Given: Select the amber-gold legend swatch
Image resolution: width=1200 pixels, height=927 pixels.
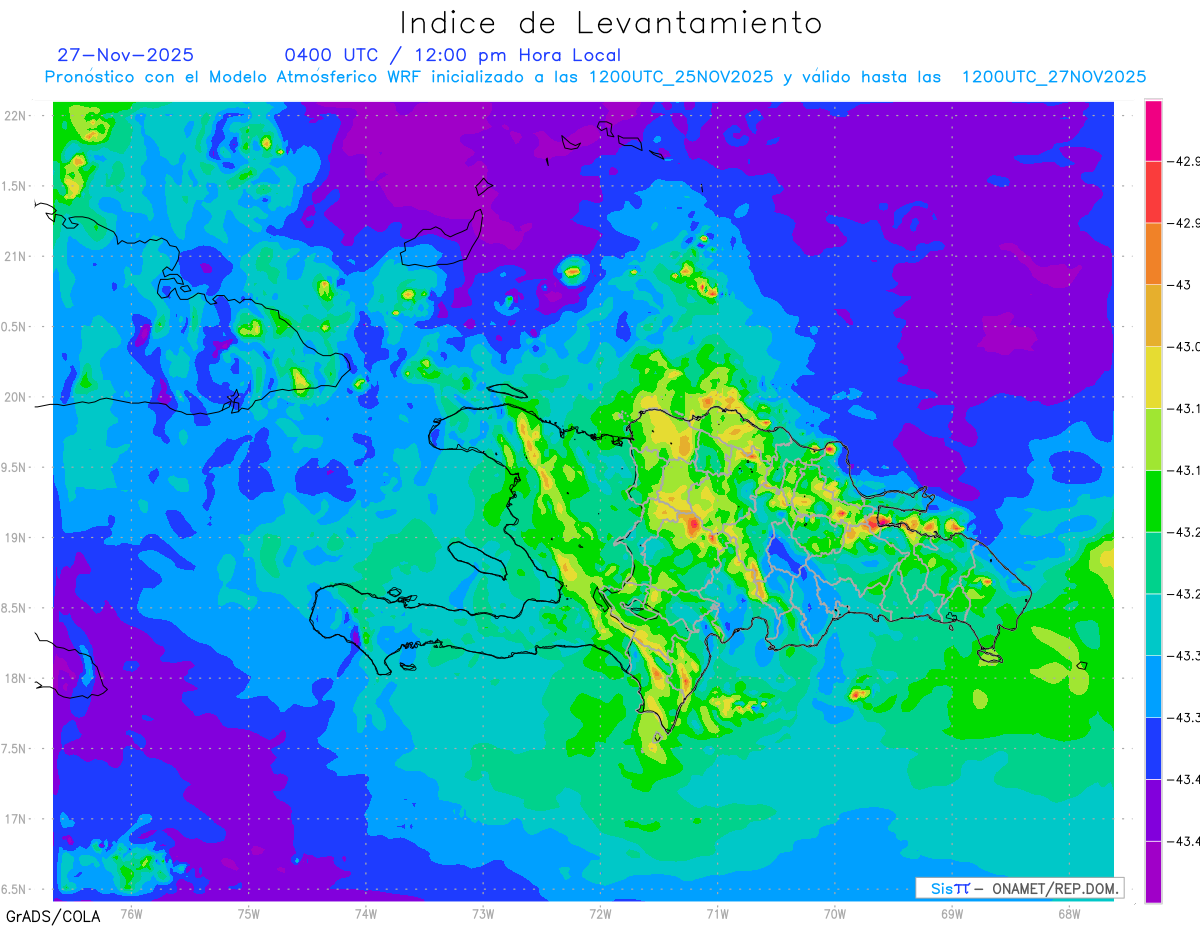Looking at the screenshot, I should [1153, 316].
